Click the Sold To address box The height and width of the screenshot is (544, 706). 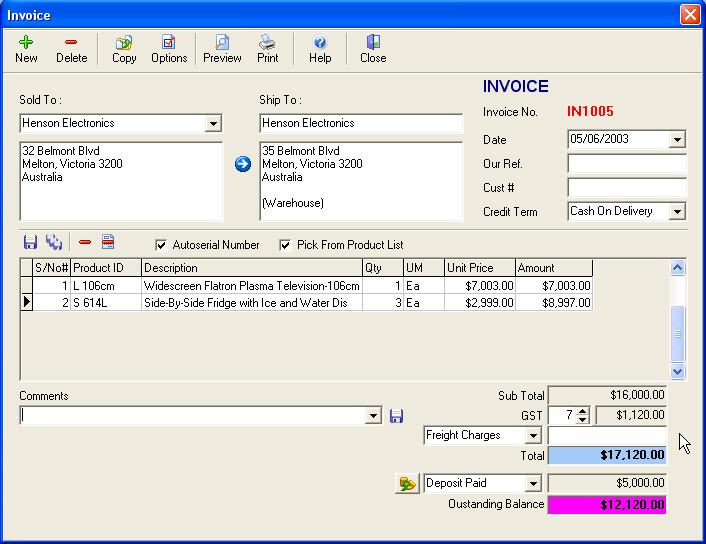[121, 181]
